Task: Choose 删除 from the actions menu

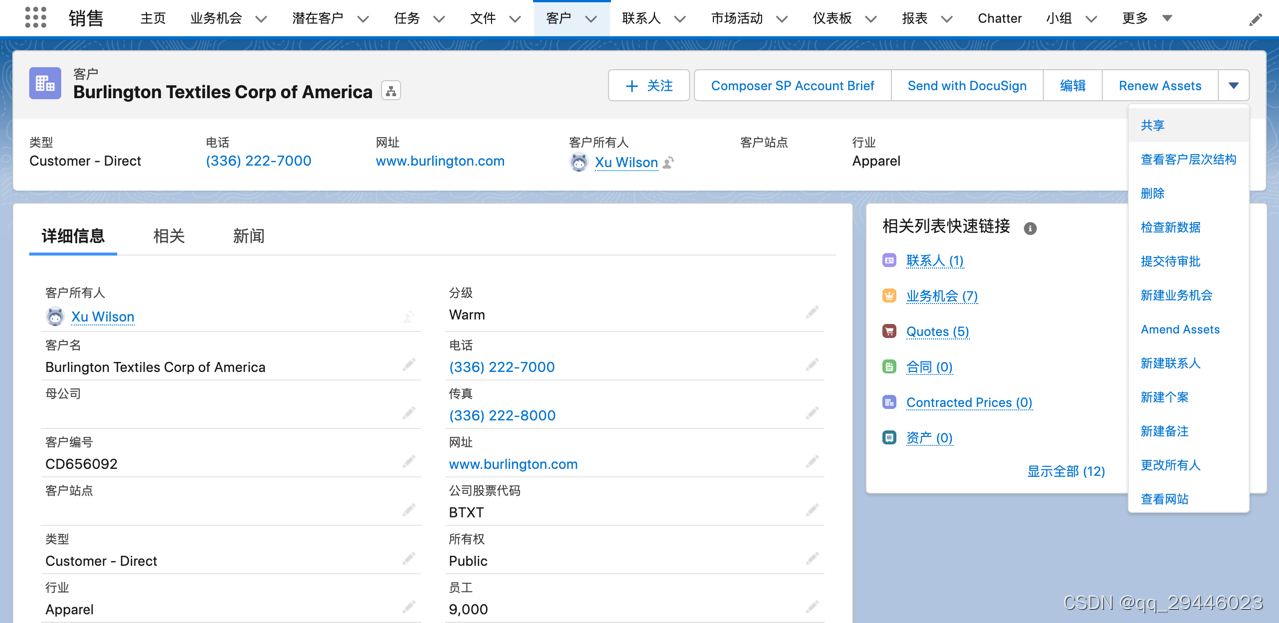Action: coord(1188,193)
